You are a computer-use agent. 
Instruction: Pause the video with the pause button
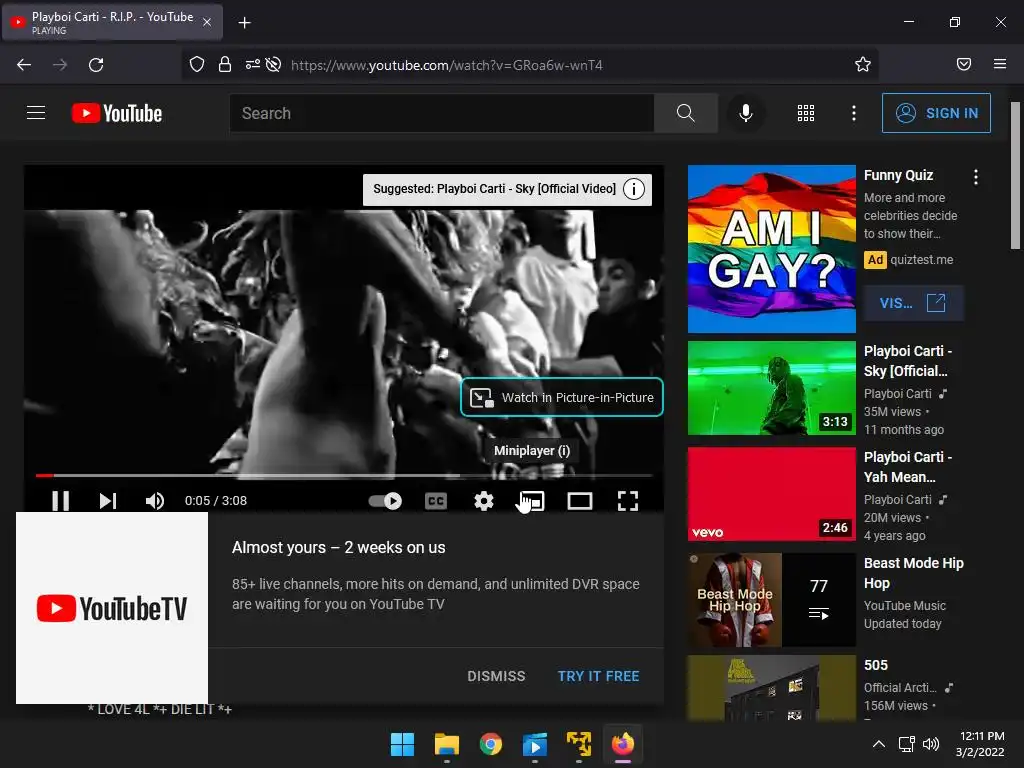[60, 501]
